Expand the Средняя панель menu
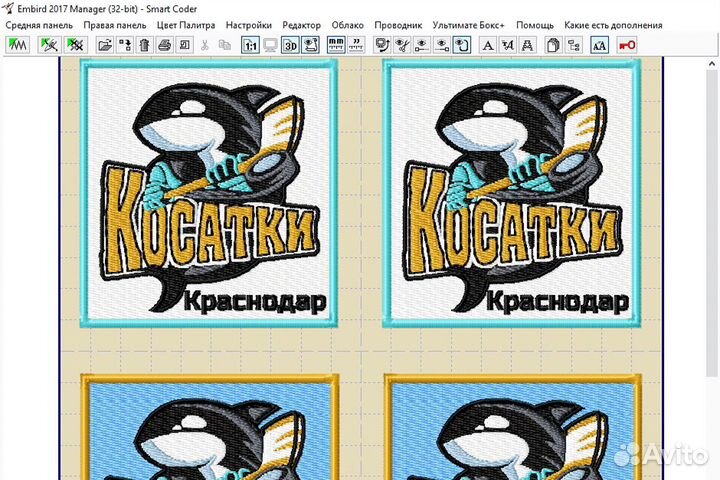 point(39,25)
